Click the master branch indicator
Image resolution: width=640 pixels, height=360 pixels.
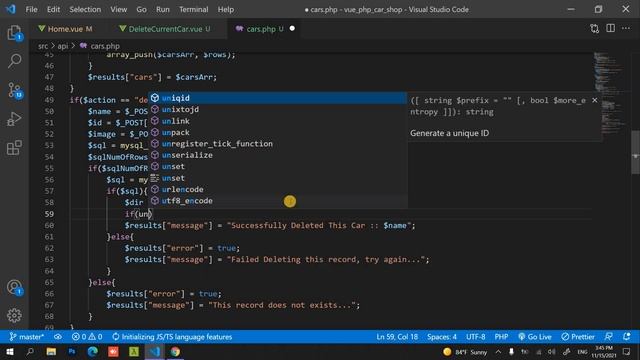pyautogui.click(x=27, y=337)
